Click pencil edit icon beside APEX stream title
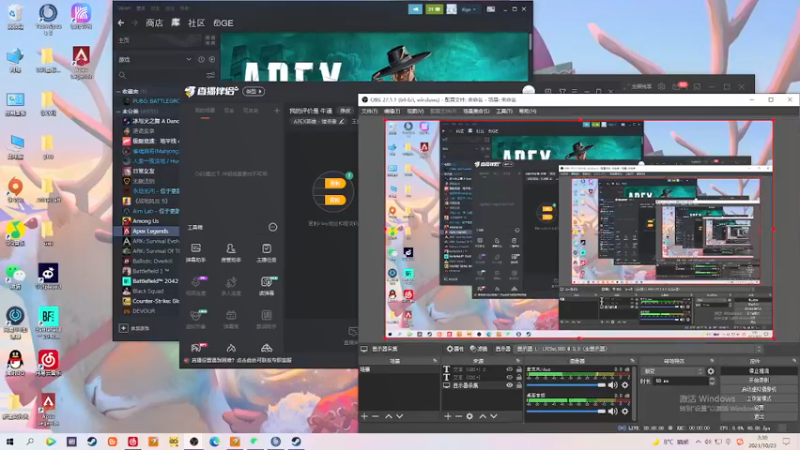Viewport: 800px width, 450px height. click(341, 121)
